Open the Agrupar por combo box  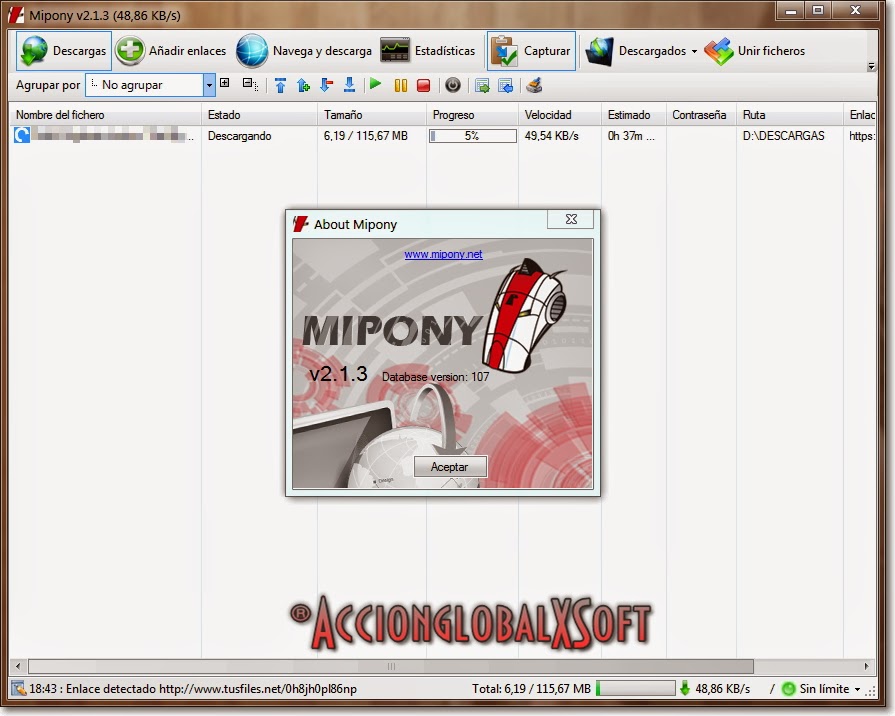tap(150, 85)
